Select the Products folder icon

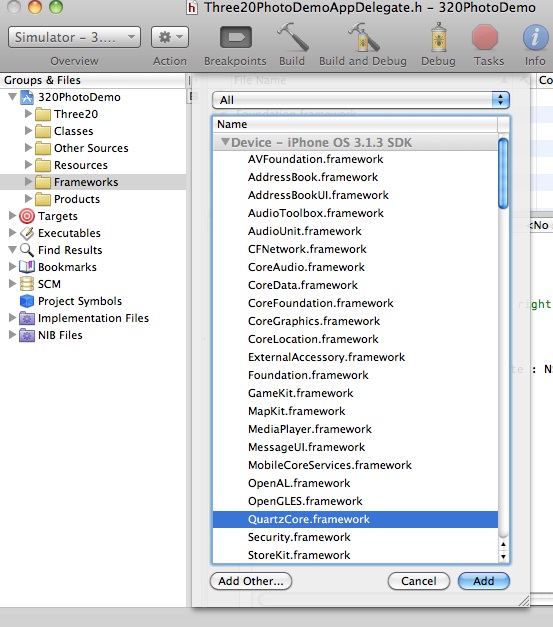point(43,199)
